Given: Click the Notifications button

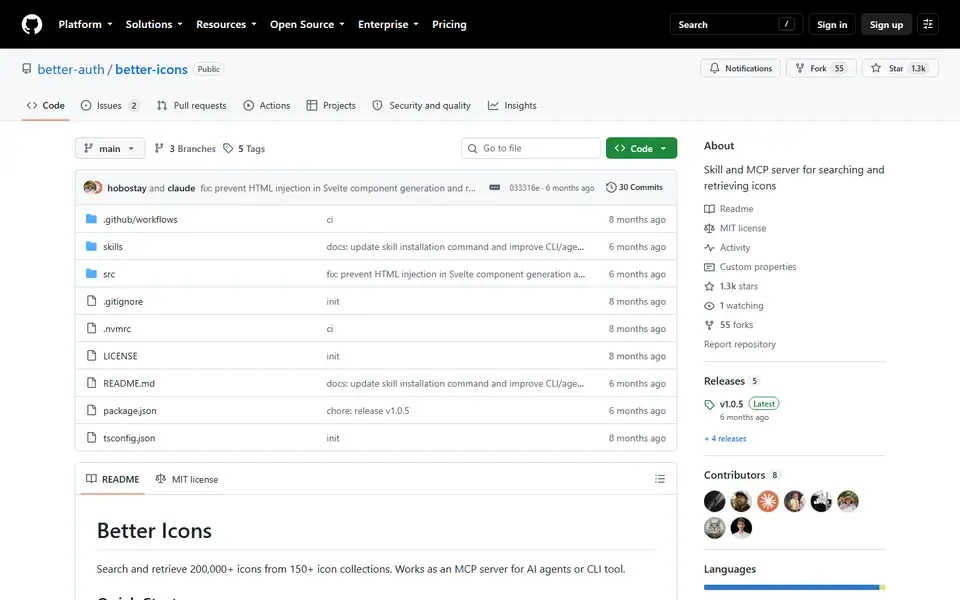Looking at the screenshot, I should (x=740, y=68).
